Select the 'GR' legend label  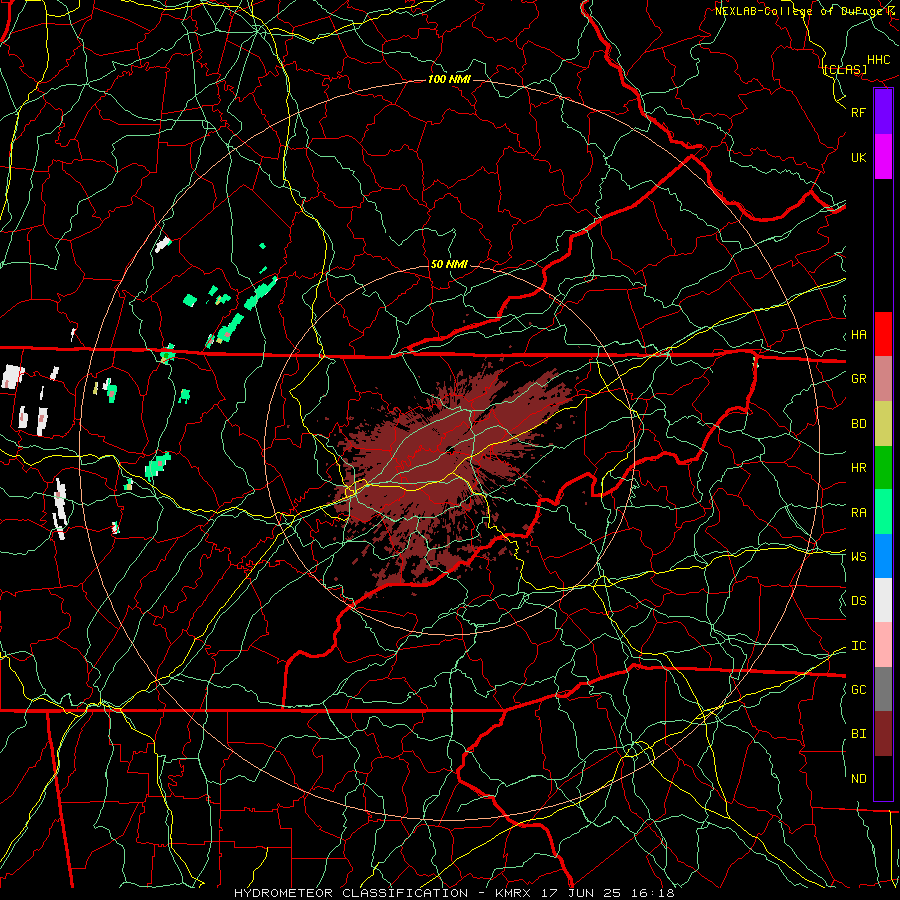[858, 379]
